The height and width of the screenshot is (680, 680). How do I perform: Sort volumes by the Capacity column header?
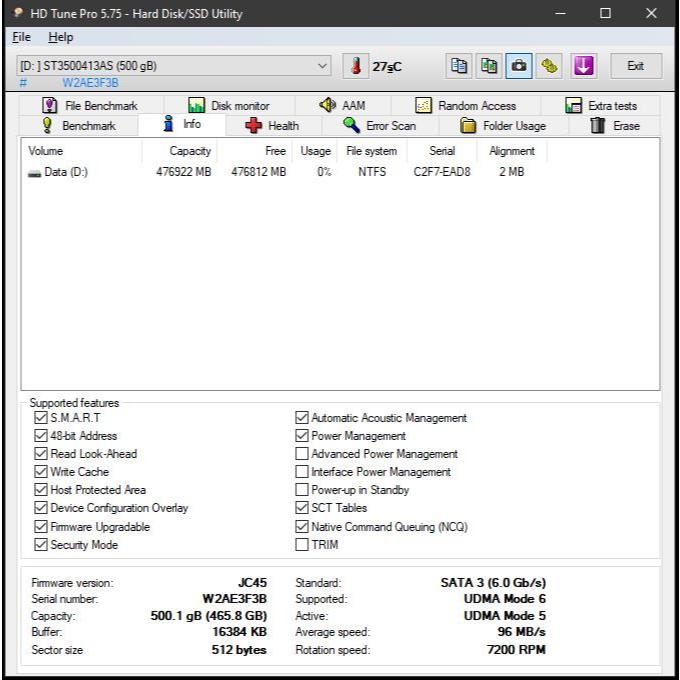click(189, 151)
